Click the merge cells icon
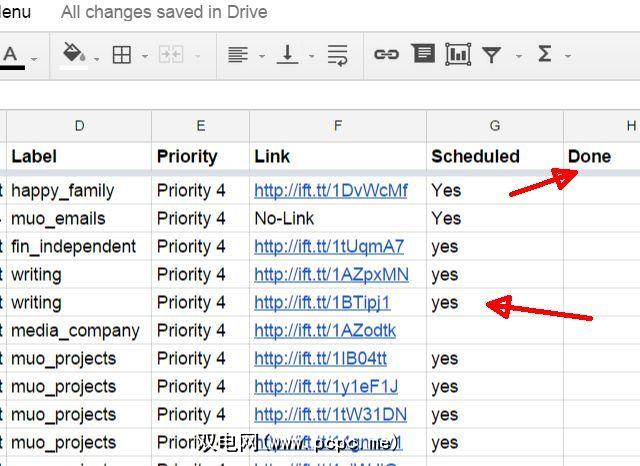Screen dimensions: 640x466 tap(171, 55)
